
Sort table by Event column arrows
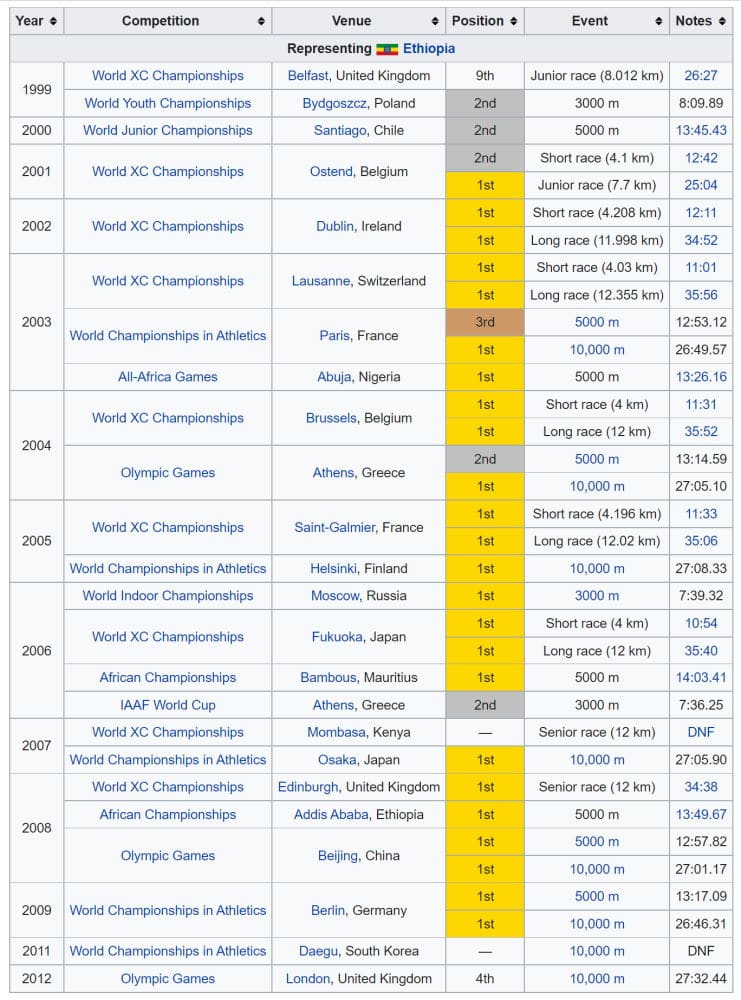(x=659, y=21)
